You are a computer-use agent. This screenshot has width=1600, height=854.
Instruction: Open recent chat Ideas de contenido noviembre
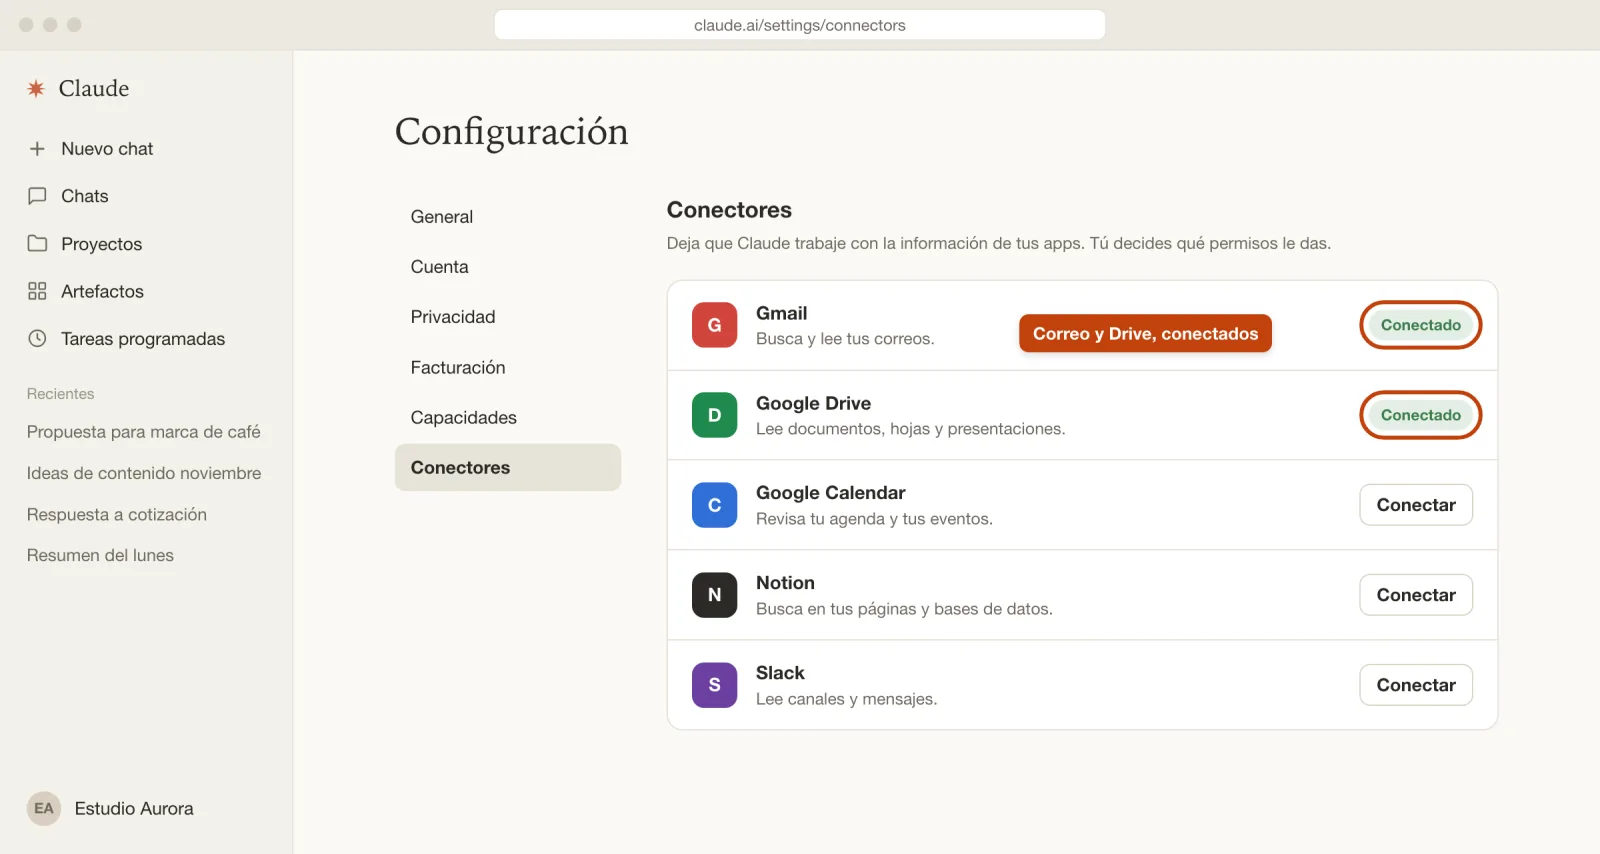(x=144, y=473)
